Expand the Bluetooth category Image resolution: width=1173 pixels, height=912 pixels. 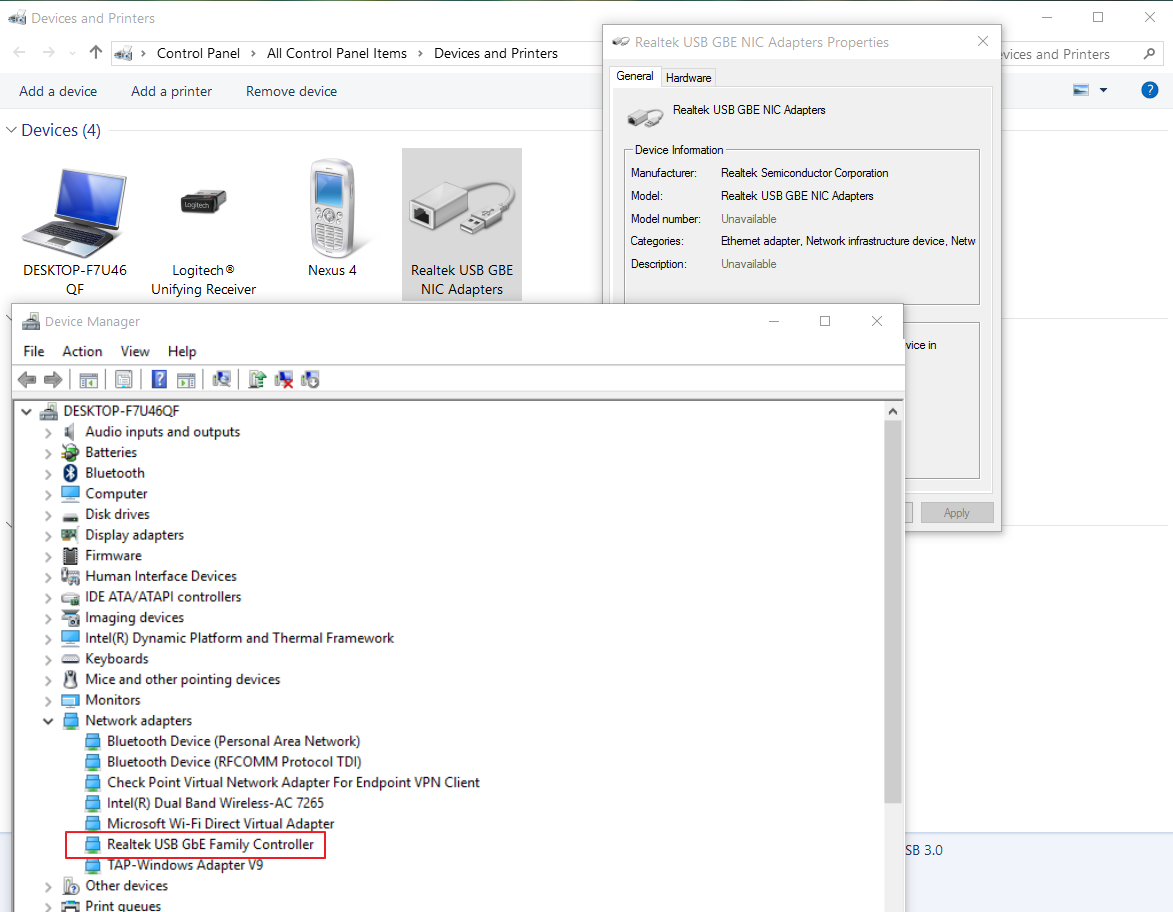click(48, 474)
